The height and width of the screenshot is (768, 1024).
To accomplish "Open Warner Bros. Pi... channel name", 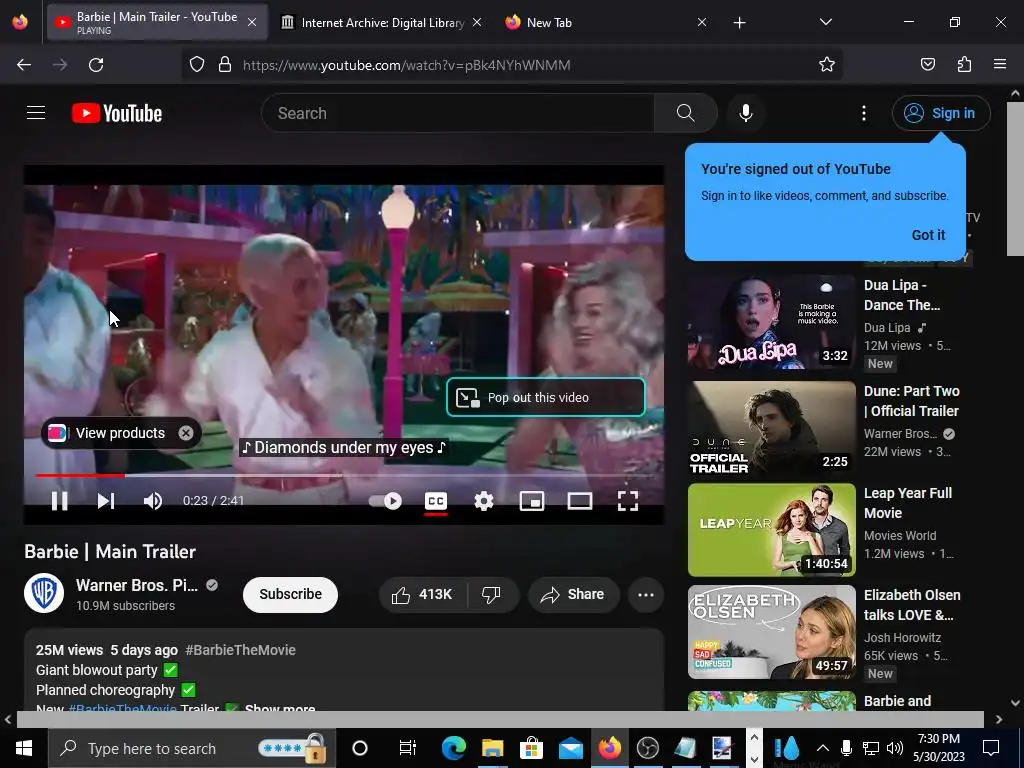I will tap(136, 585).
